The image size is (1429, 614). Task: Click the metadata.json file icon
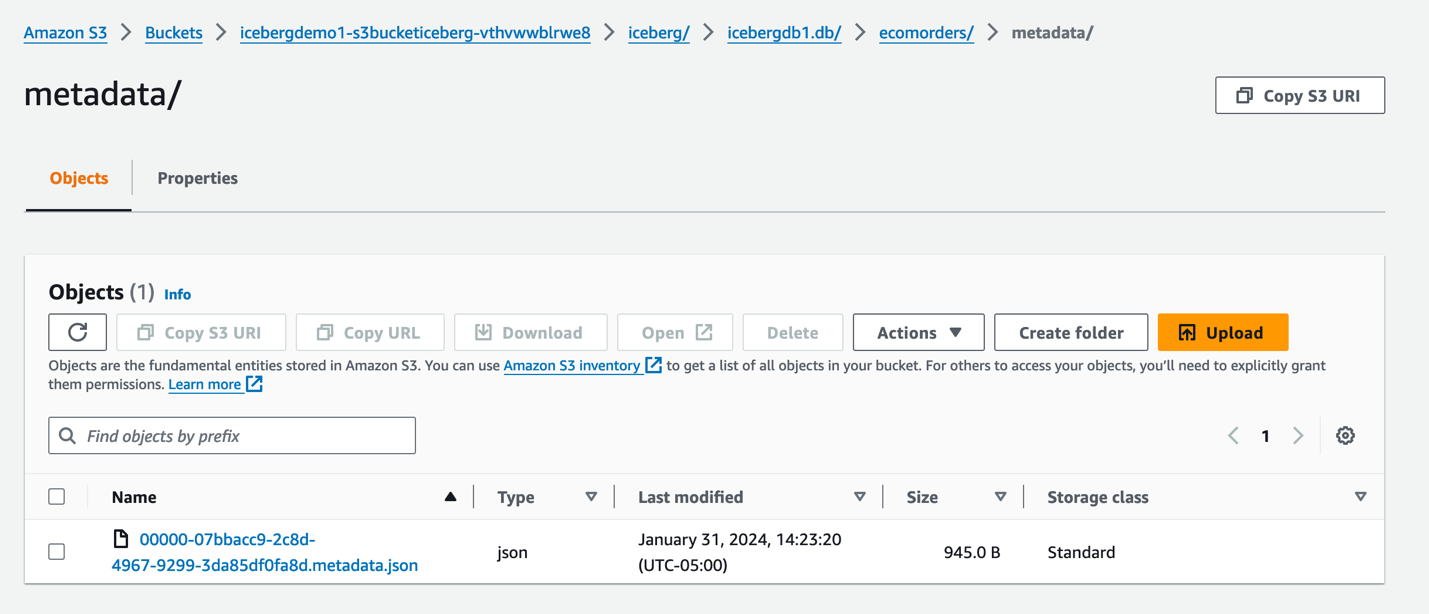(x=121, y=539)
